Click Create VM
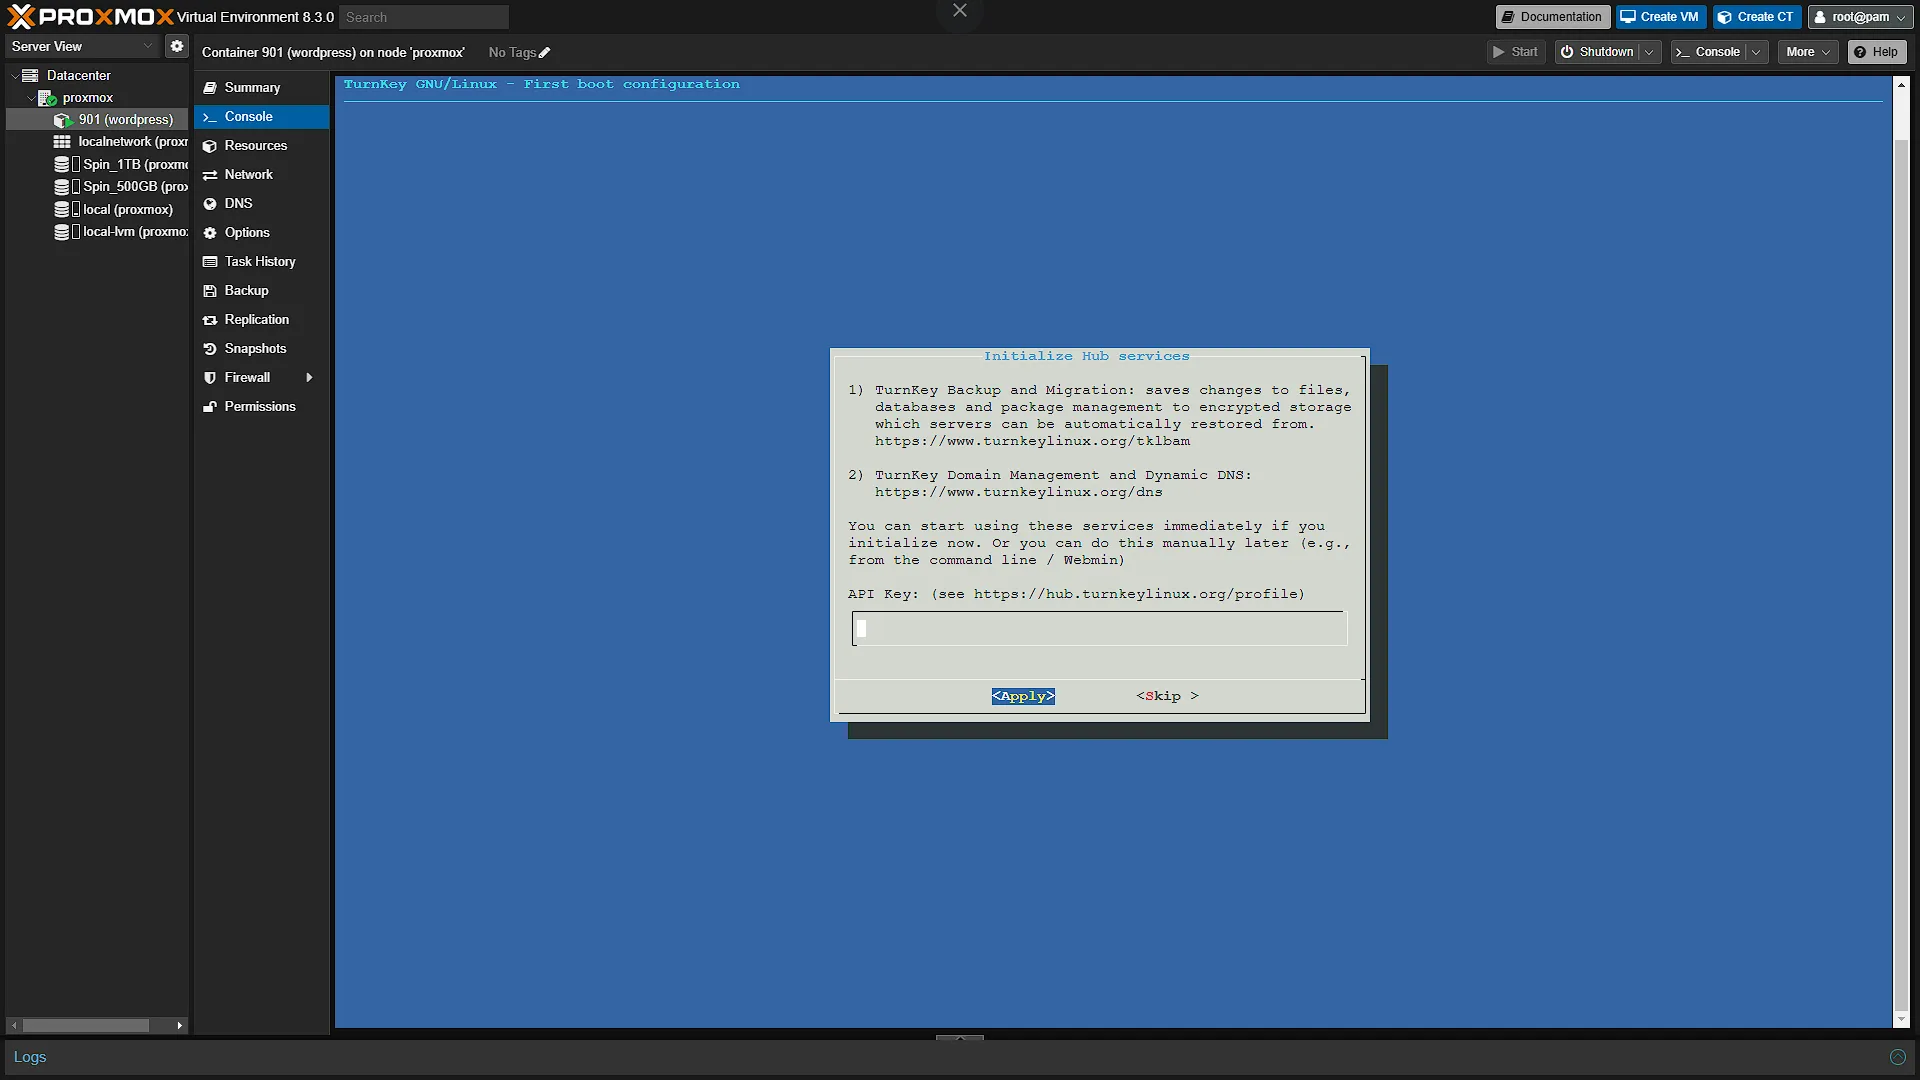Viewport: 1920px width, 1080px height. coord(1660,17)
